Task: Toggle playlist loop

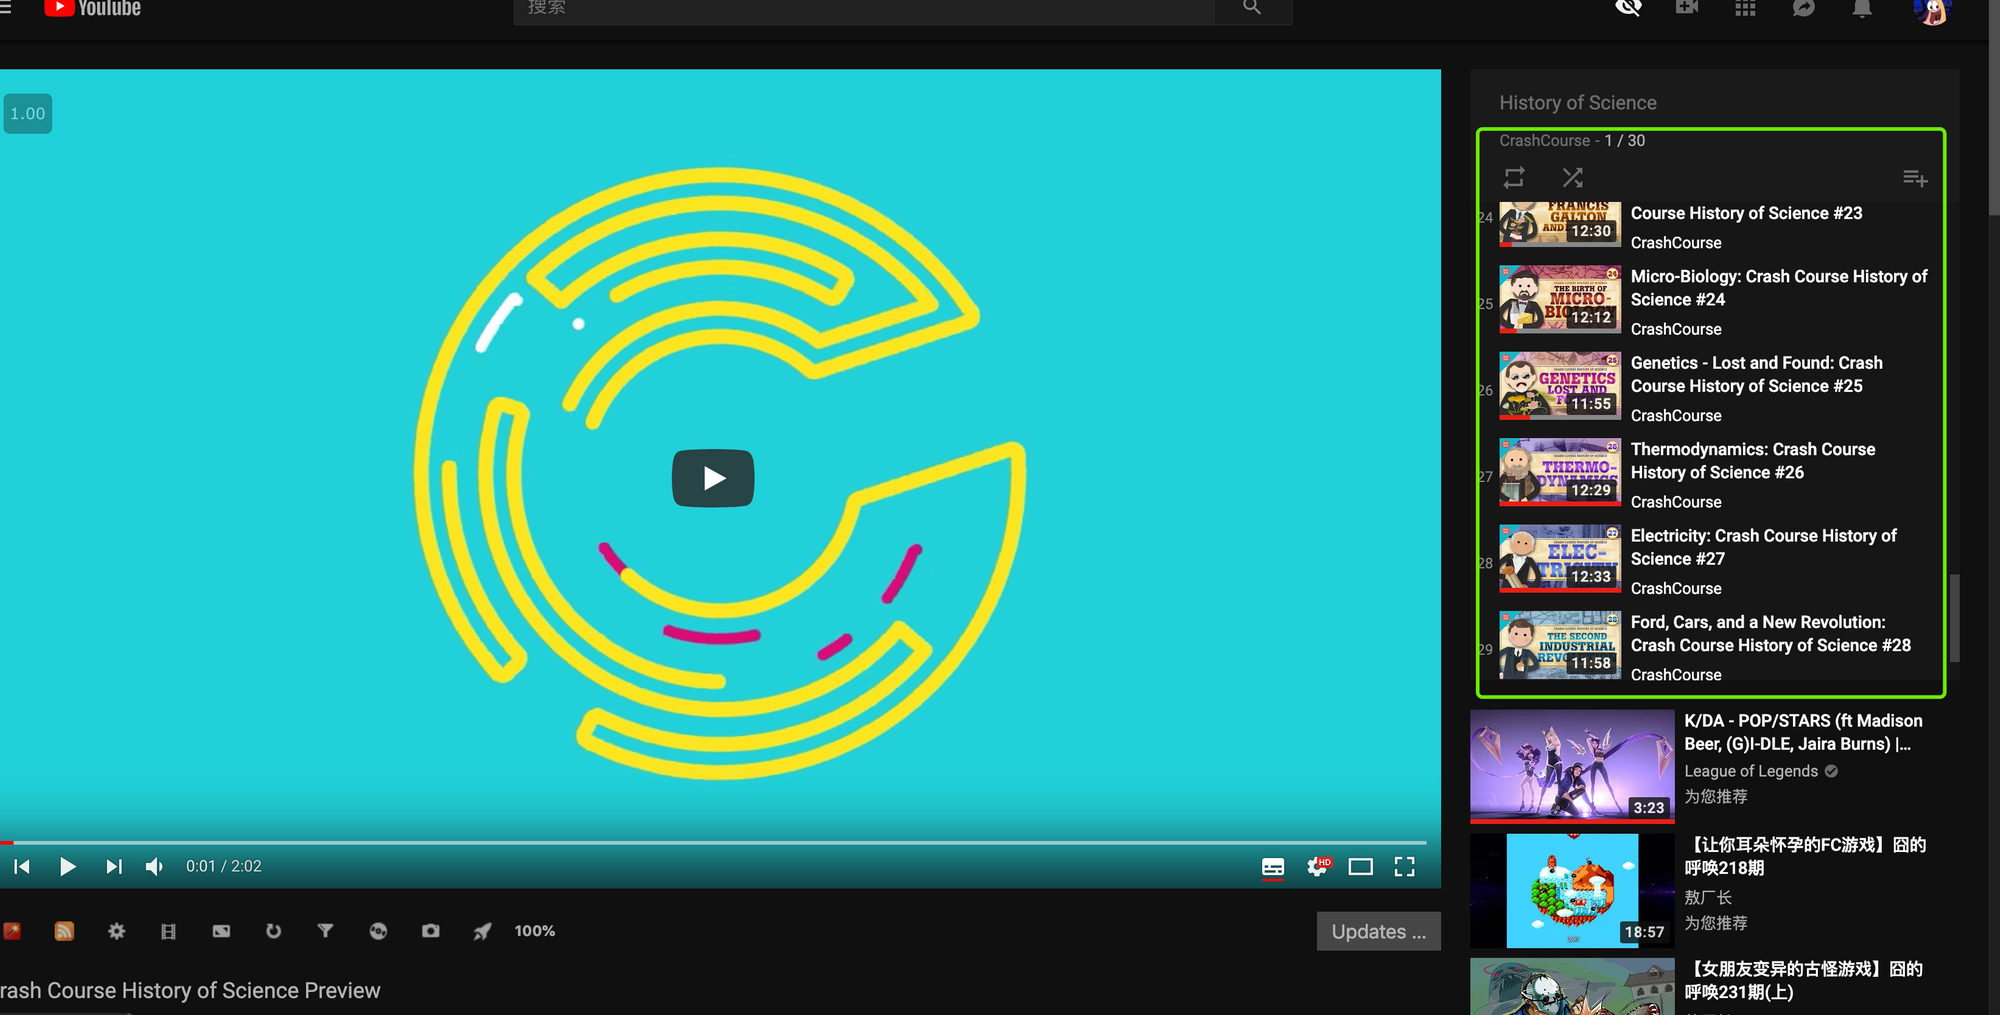Action: coord(1514,178)
